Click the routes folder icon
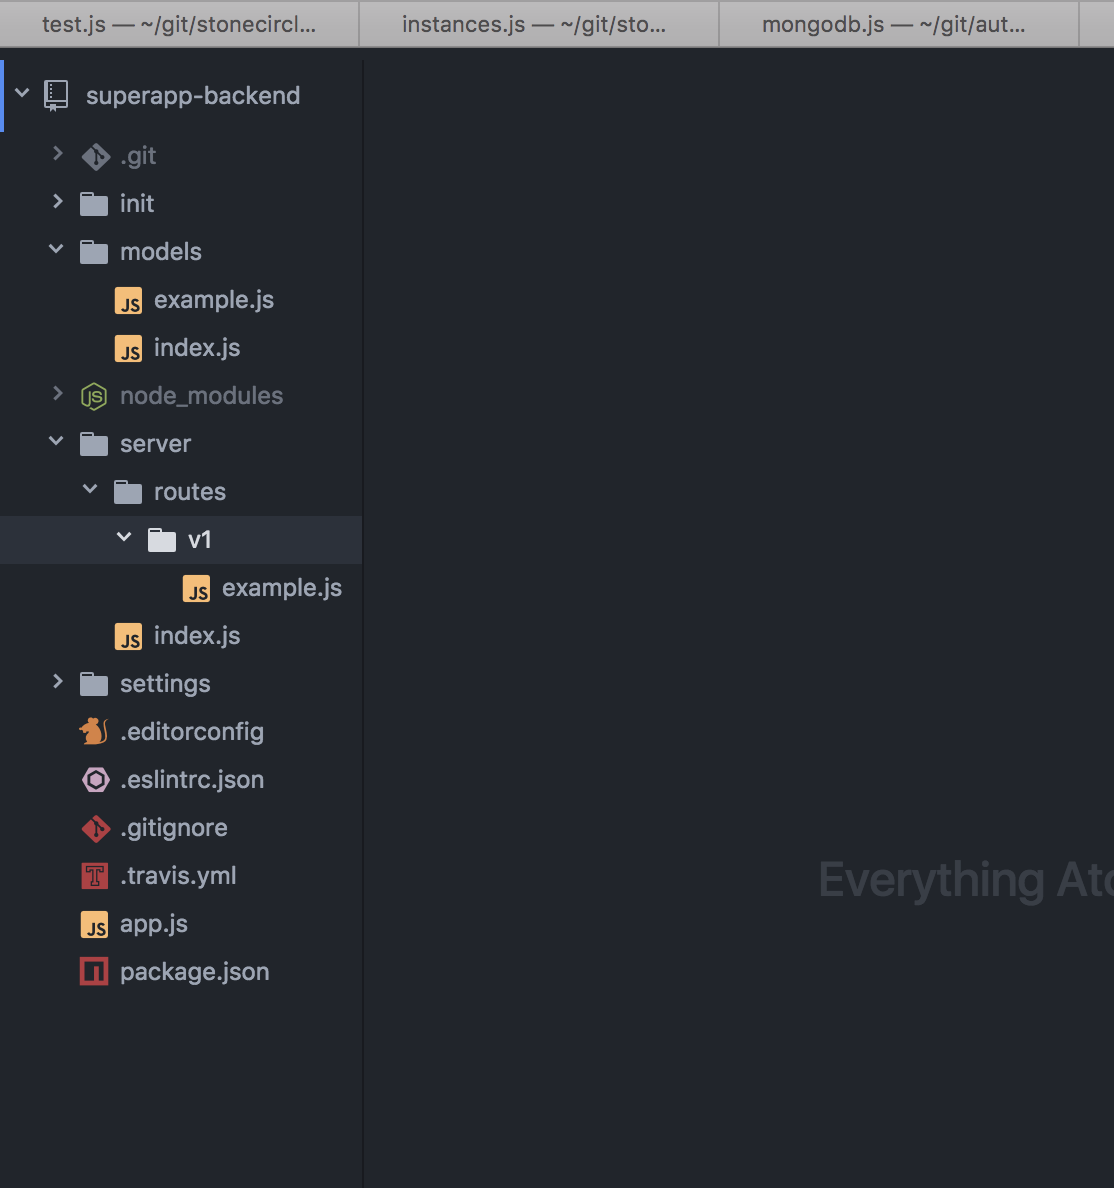Image resolution: width=1114 pixels, height=1188 pixels. 128,492
